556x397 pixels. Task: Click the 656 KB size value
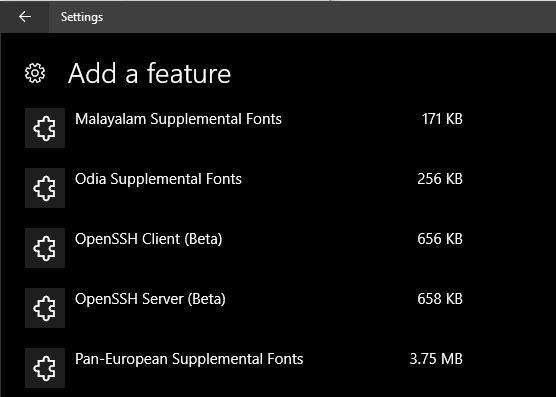(440, 239)
